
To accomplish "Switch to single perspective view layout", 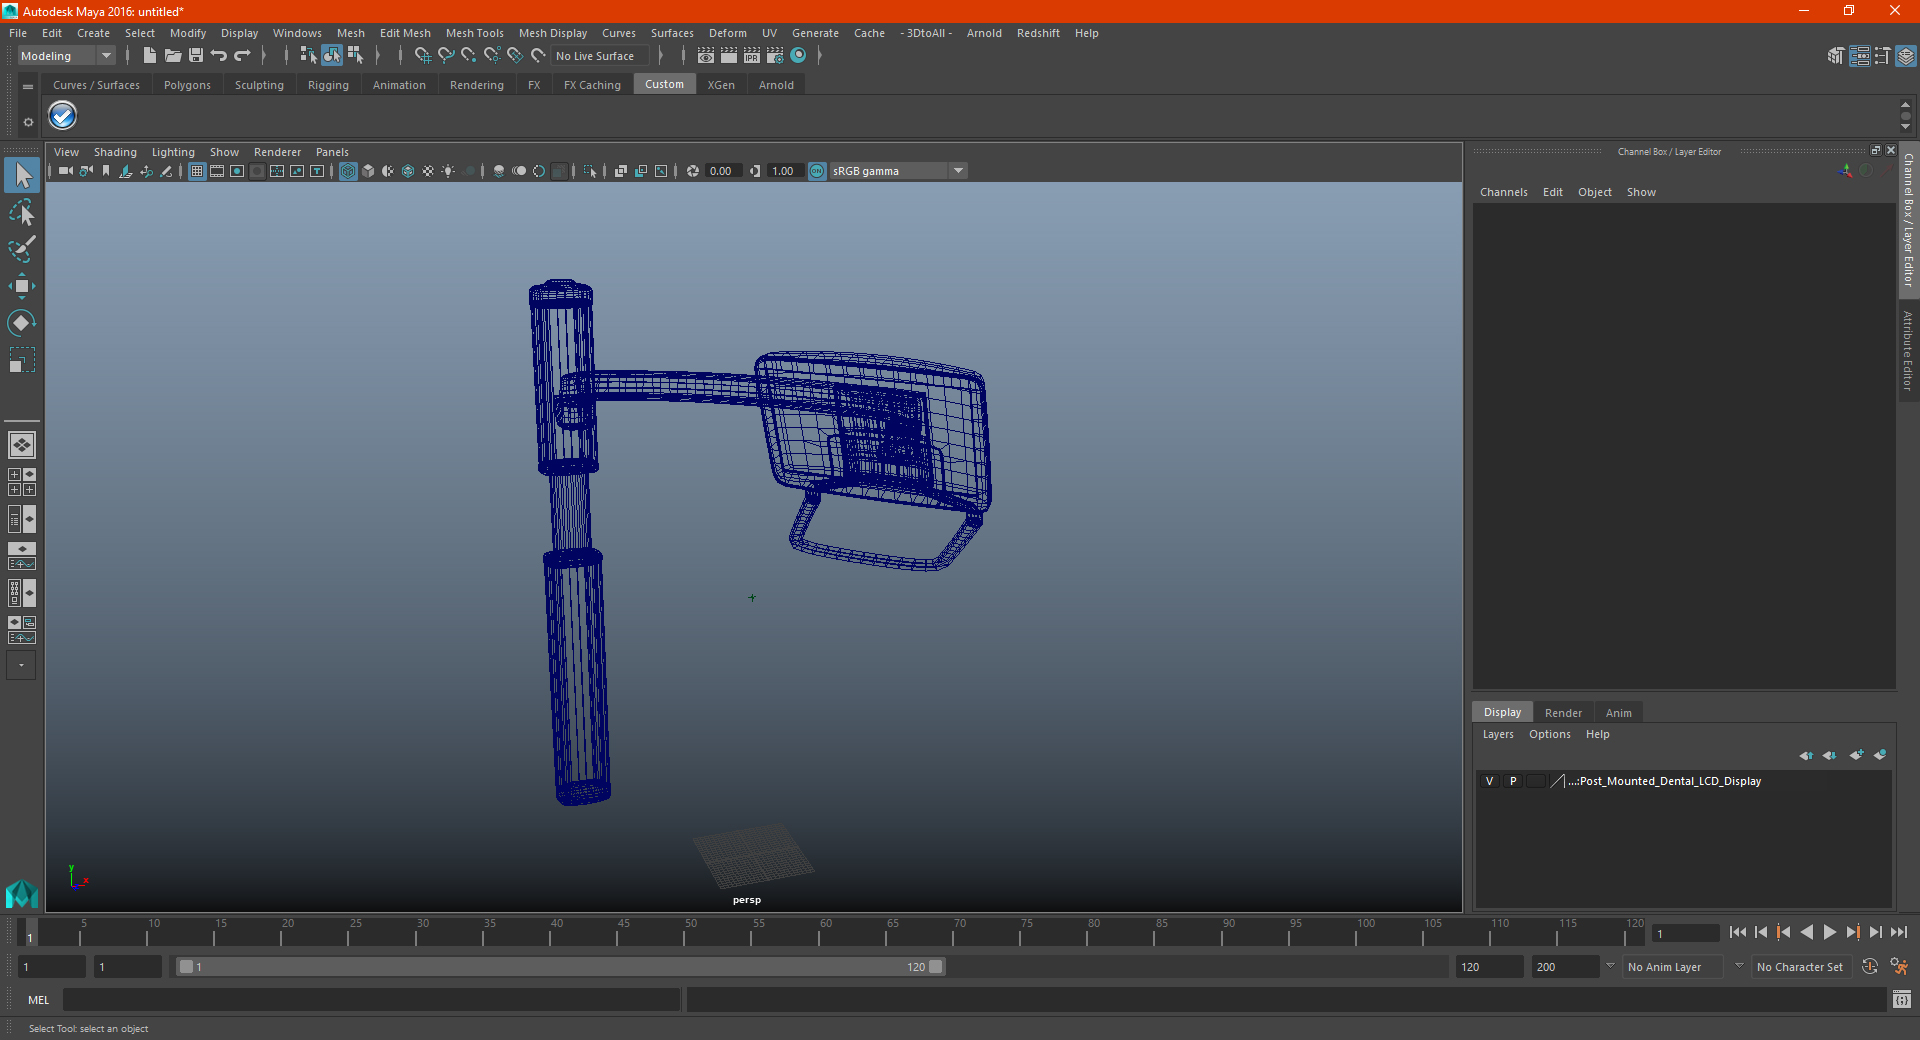I will point(22,444).
